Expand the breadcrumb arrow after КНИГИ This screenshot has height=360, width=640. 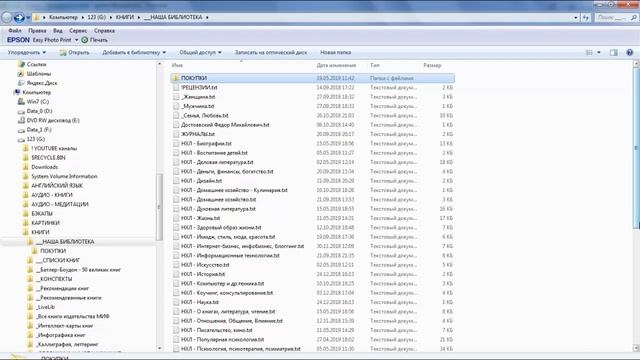pyautogui.click(x=139, y=18)
